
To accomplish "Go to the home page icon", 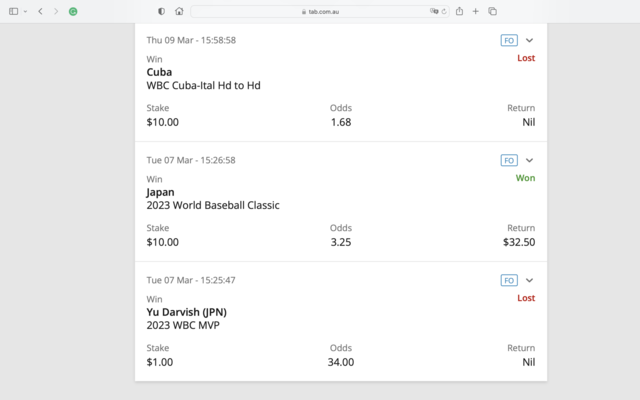I will point(179,11).
